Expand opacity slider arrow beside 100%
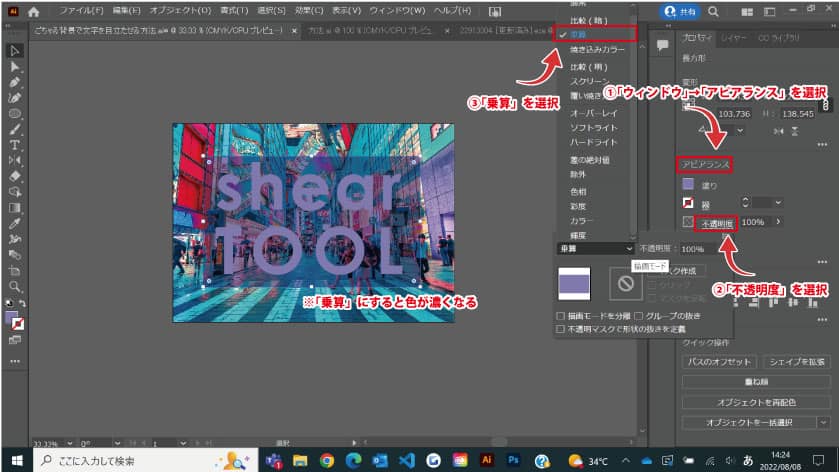Screen dimensions: 839x472 click(x=778, y=222)
